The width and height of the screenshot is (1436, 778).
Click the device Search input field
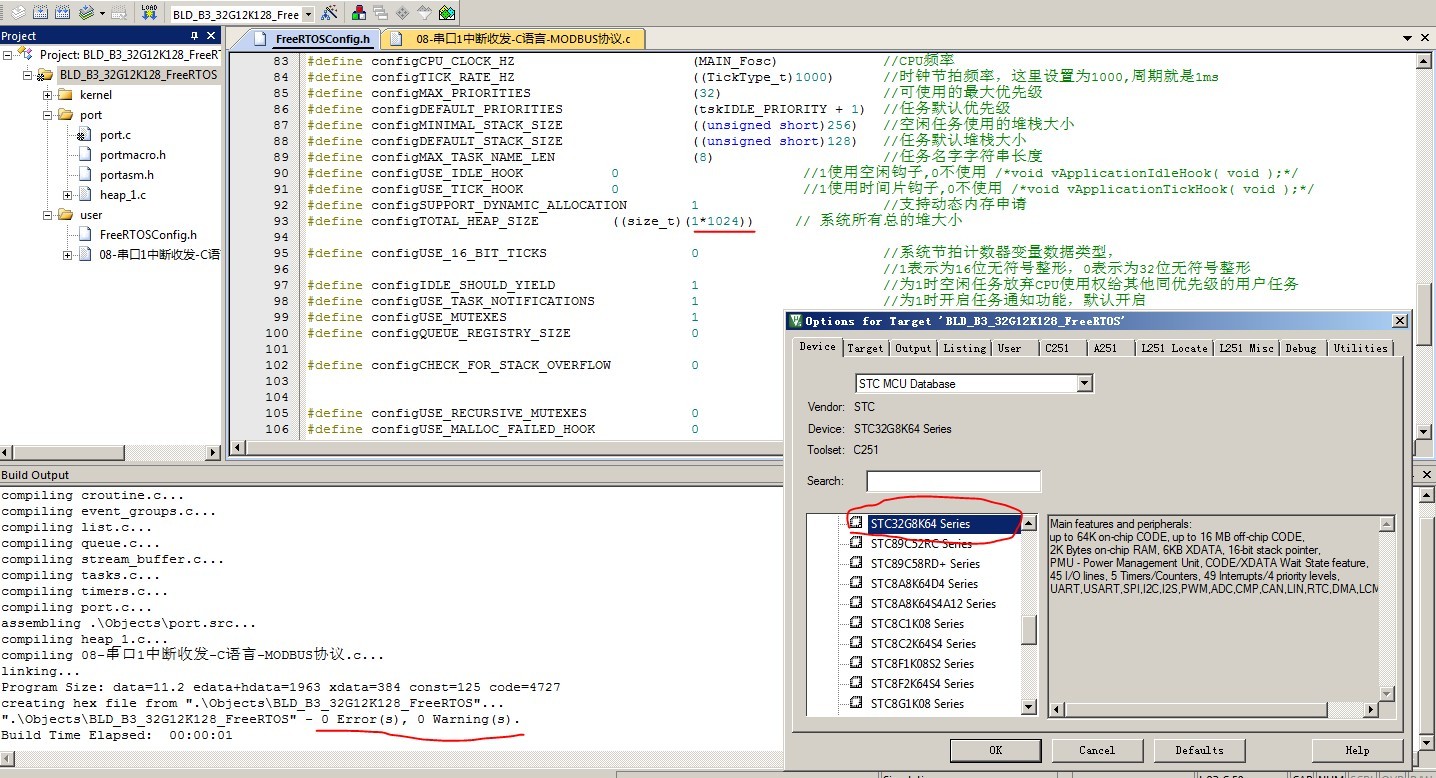click(x=953, y=481)
